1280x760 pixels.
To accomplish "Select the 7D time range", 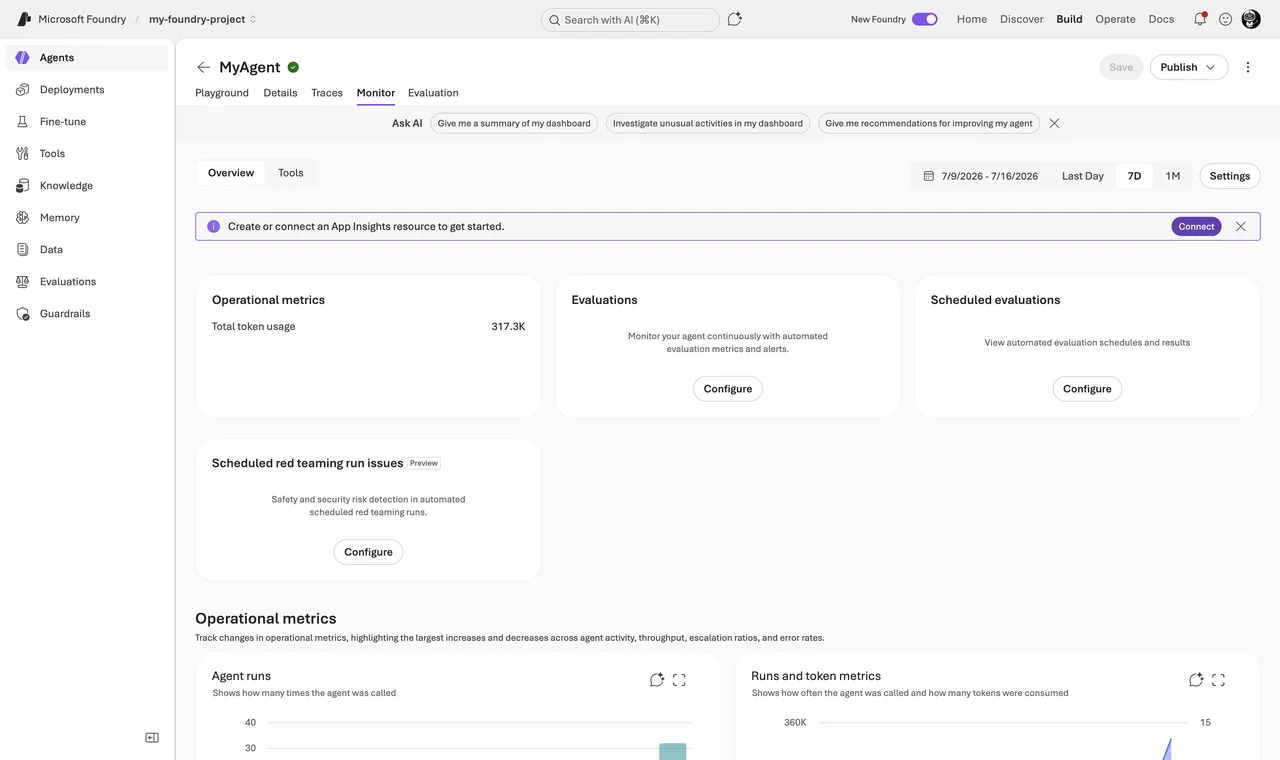I will (1134, 176).
